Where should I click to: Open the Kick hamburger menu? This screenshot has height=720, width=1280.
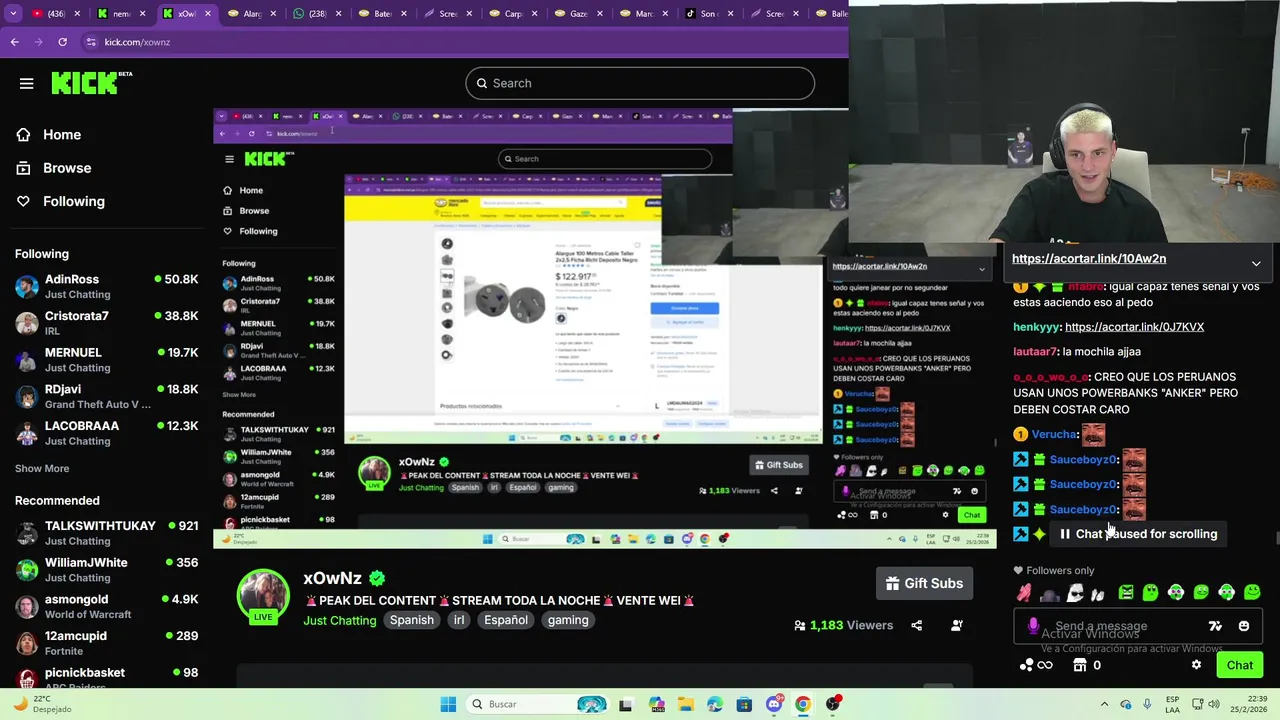(27, 84)
